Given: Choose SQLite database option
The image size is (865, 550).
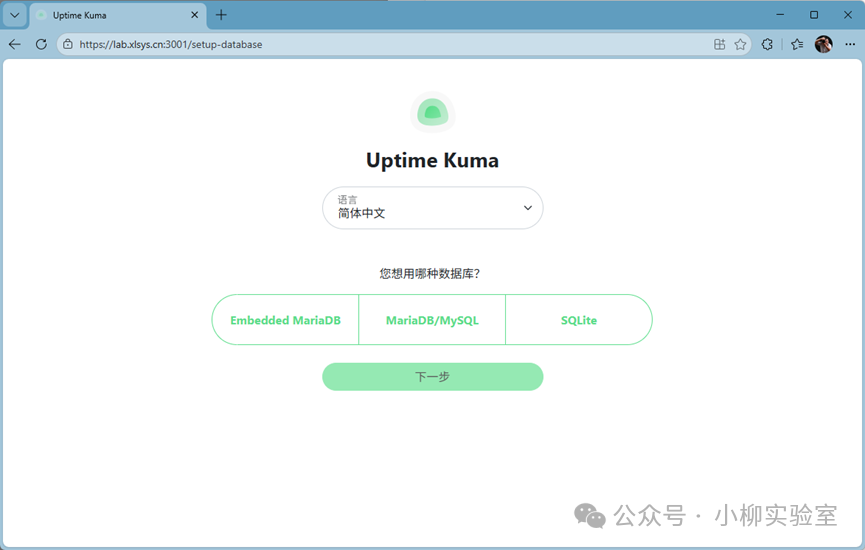Looking at the screenshot, I should pos(579,320).
